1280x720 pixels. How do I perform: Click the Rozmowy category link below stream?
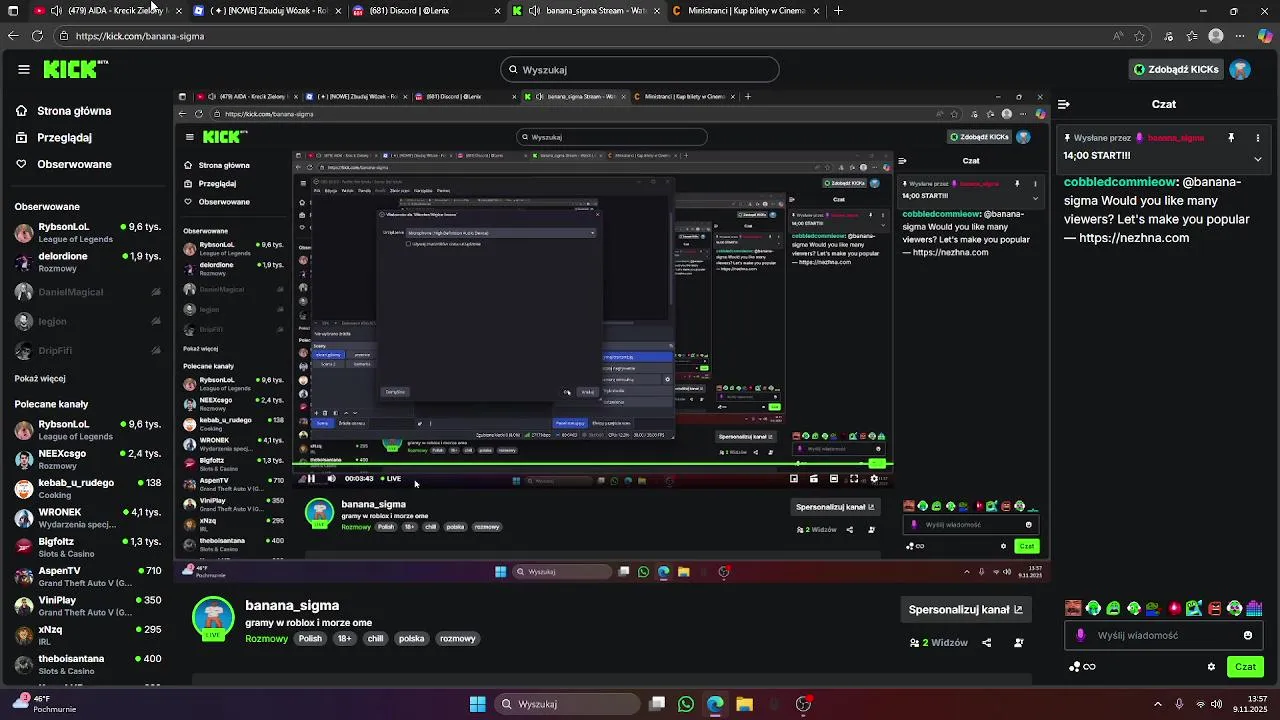pos(266,639)
